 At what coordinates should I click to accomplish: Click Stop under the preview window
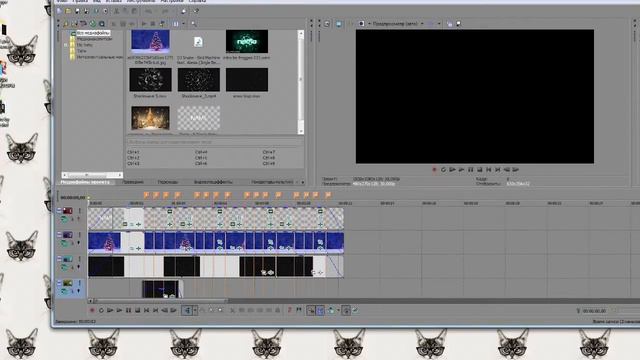(480, 169)
